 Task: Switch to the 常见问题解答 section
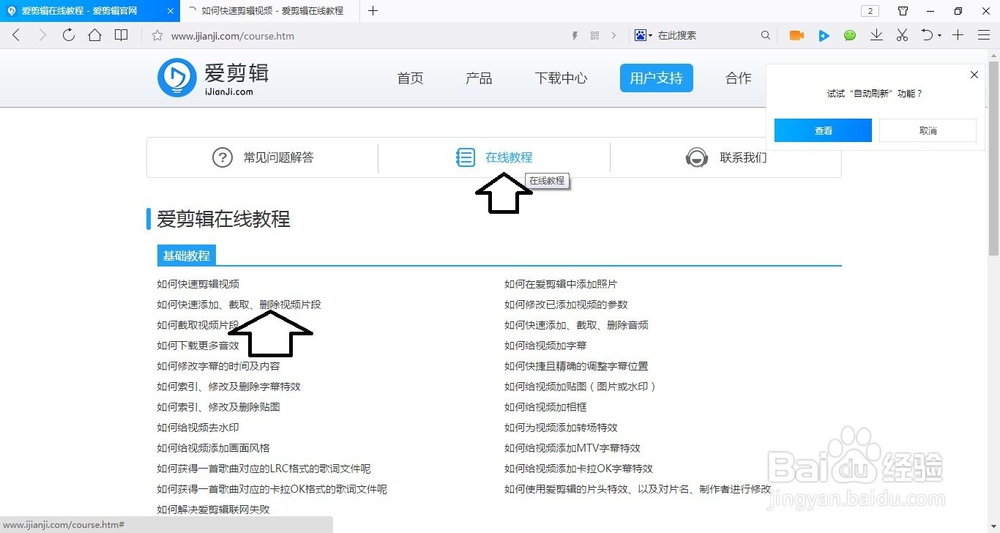coord(262,157)
